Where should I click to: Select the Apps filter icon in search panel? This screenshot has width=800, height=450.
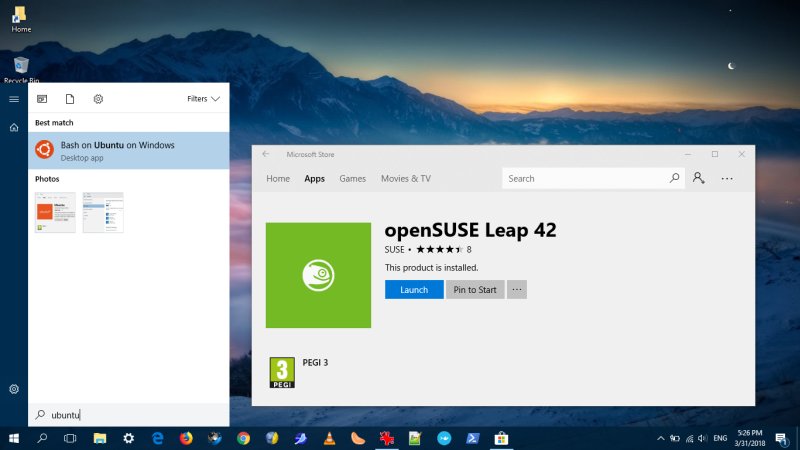pyautogui.click(x=42, y=99)
